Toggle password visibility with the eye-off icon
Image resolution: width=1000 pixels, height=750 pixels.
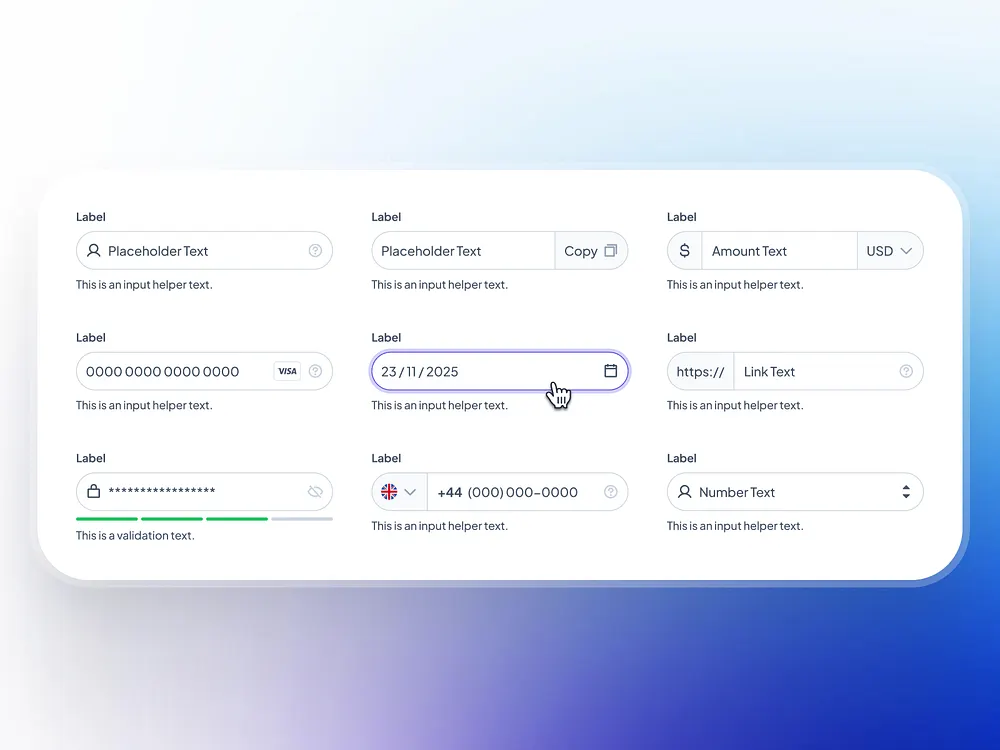point(316,492)
